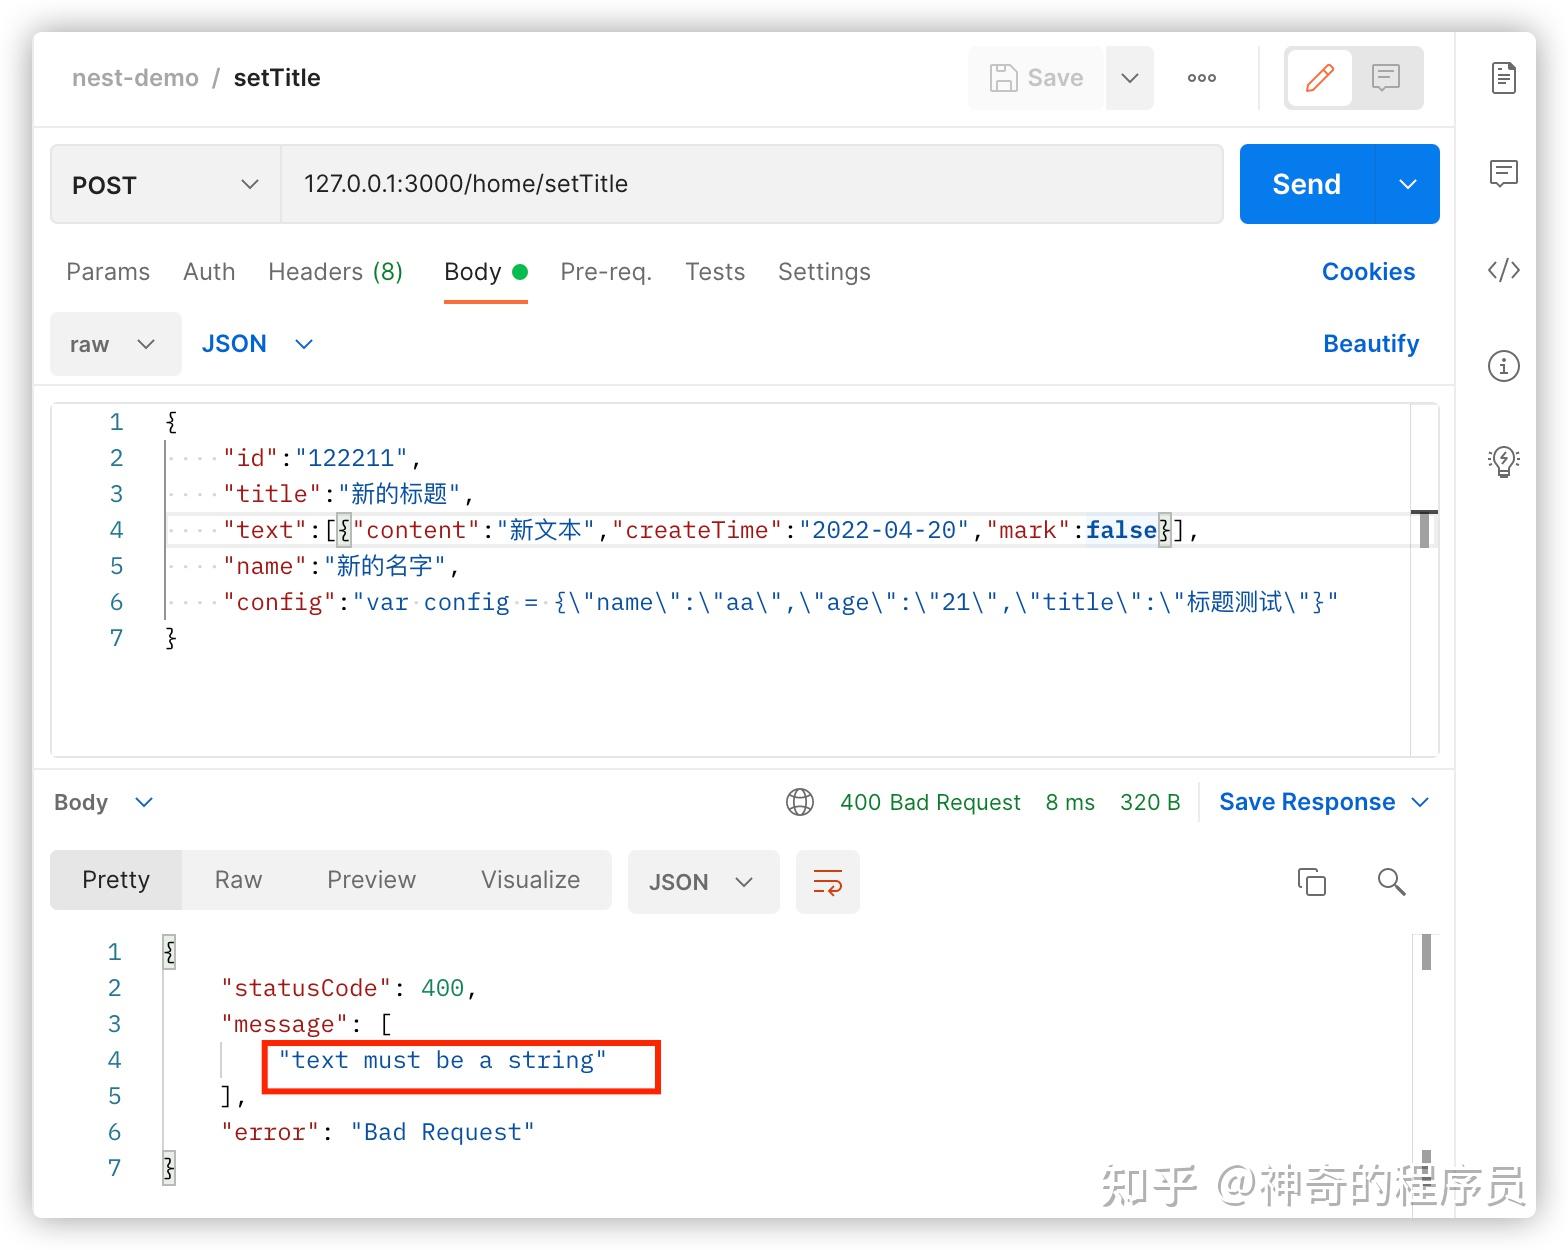The height and width of the screenshot is (1250, 1568).
Task: Switch to comment mode toggle
Action: [1385, 78]
